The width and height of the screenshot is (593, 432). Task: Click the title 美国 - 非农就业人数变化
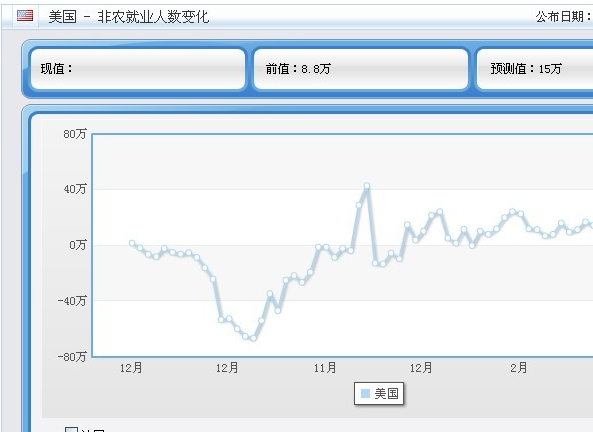129,17
